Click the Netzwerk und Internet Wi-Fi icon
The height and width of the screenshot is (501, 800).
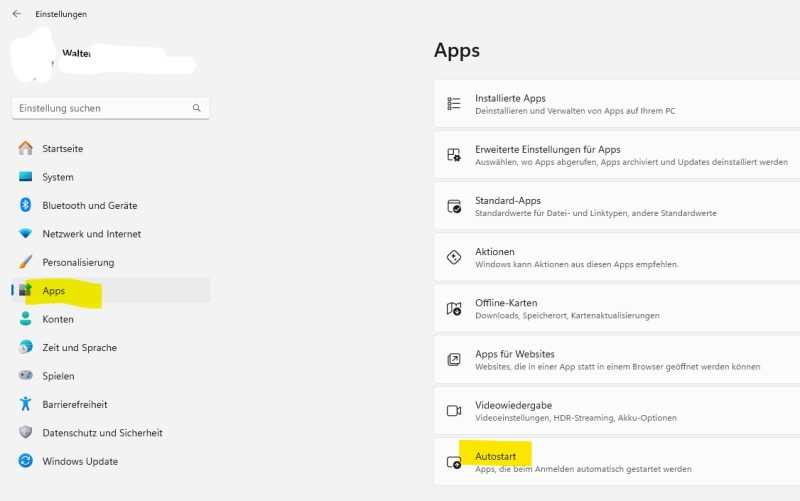(x=26, y=234)
